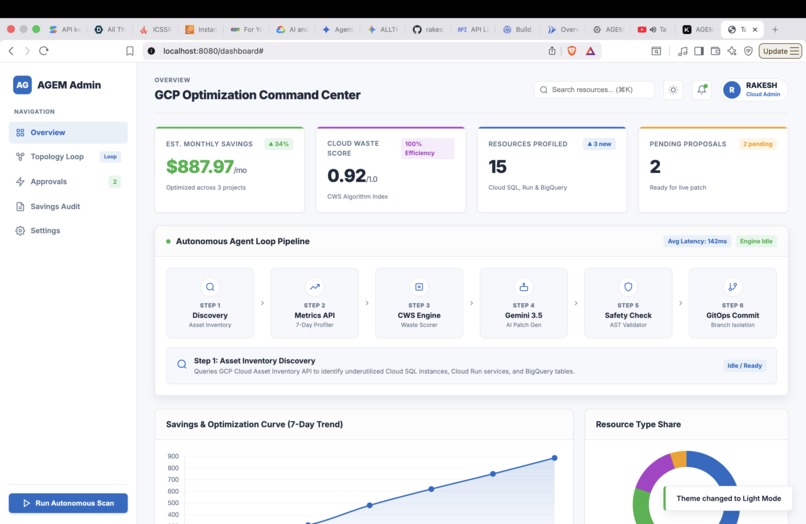Open notifications bell icon
The width and height of the screenshot is (806, 524).
702,89
